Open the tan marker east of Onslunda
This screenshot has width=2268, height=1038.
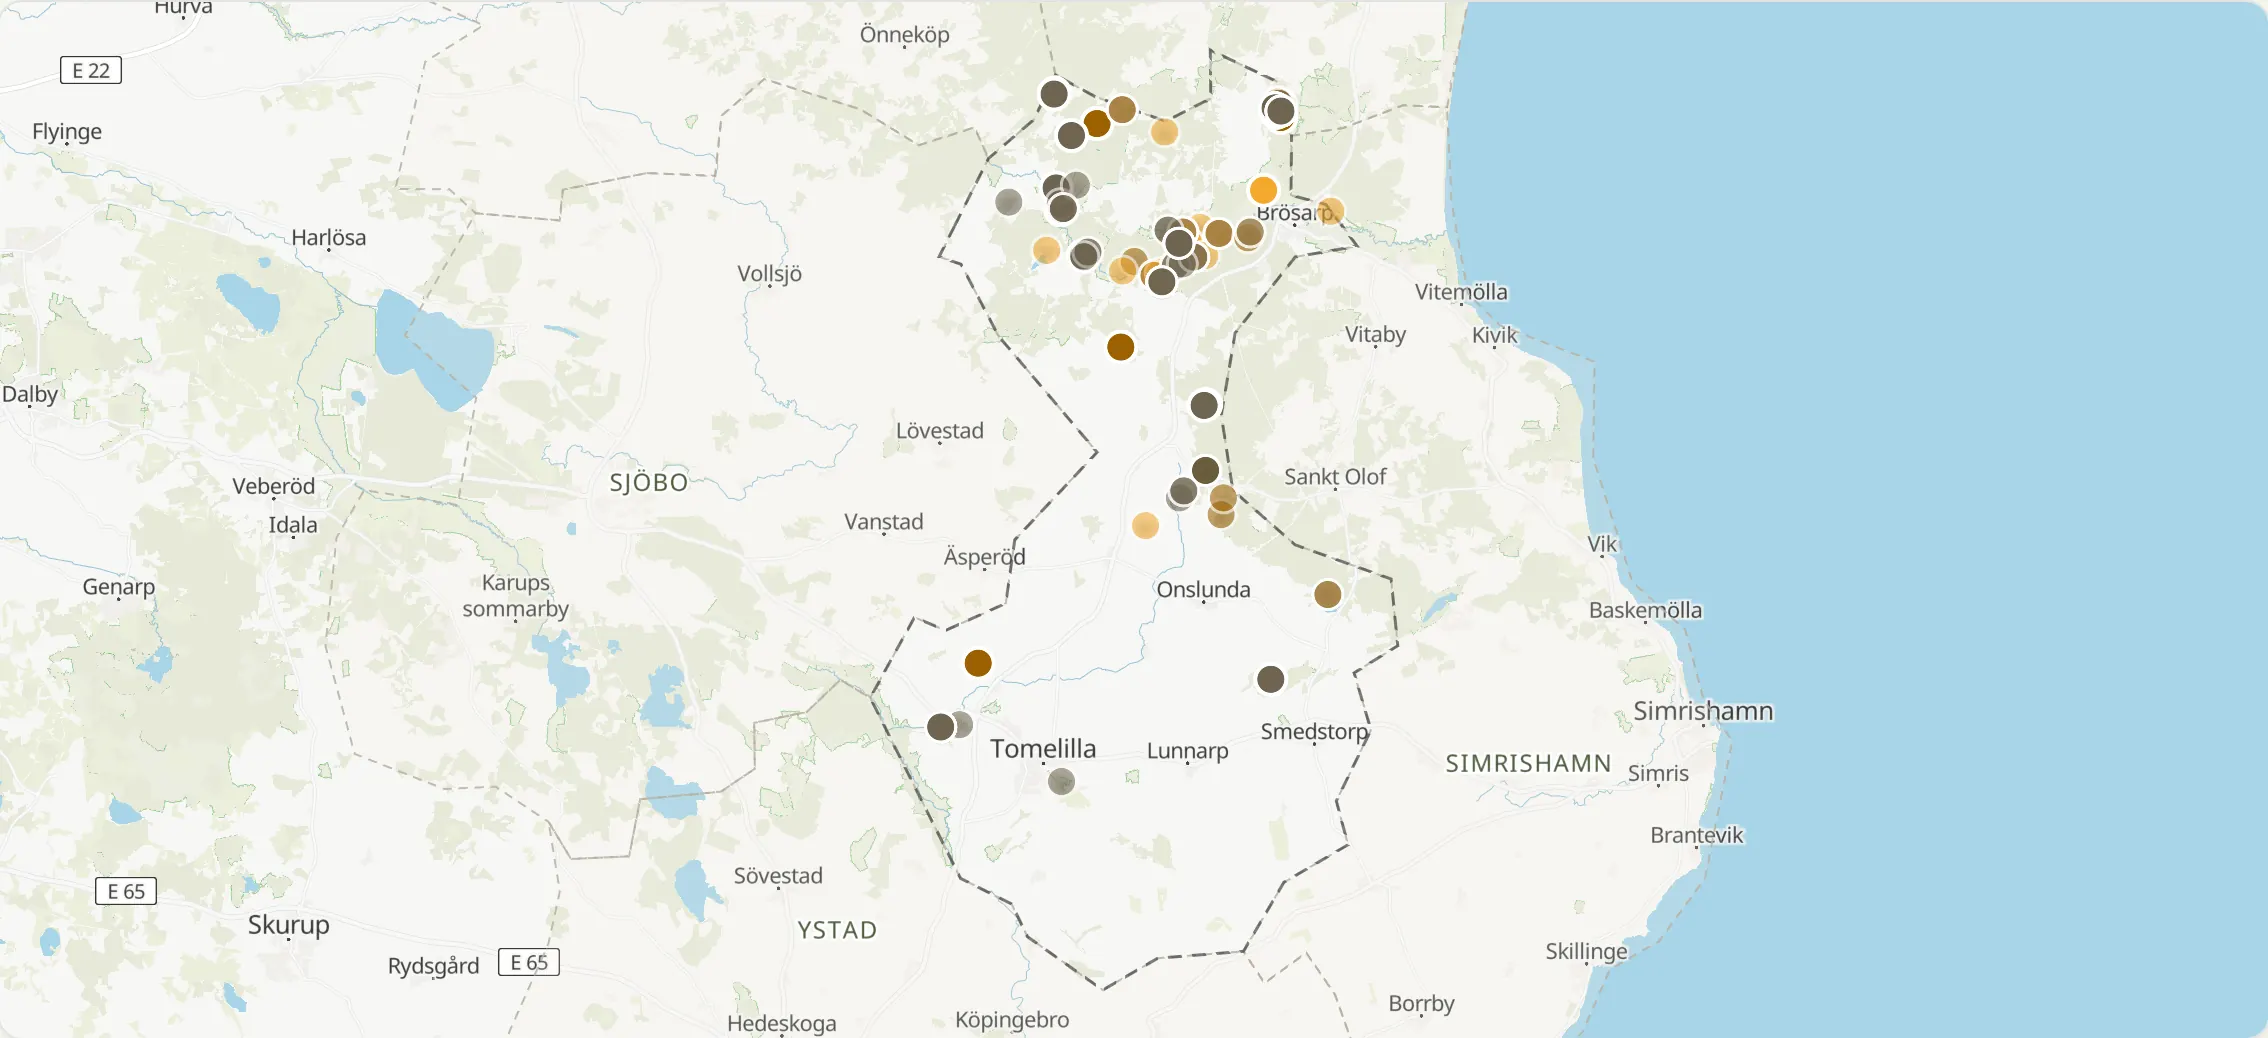(1327, 595)
